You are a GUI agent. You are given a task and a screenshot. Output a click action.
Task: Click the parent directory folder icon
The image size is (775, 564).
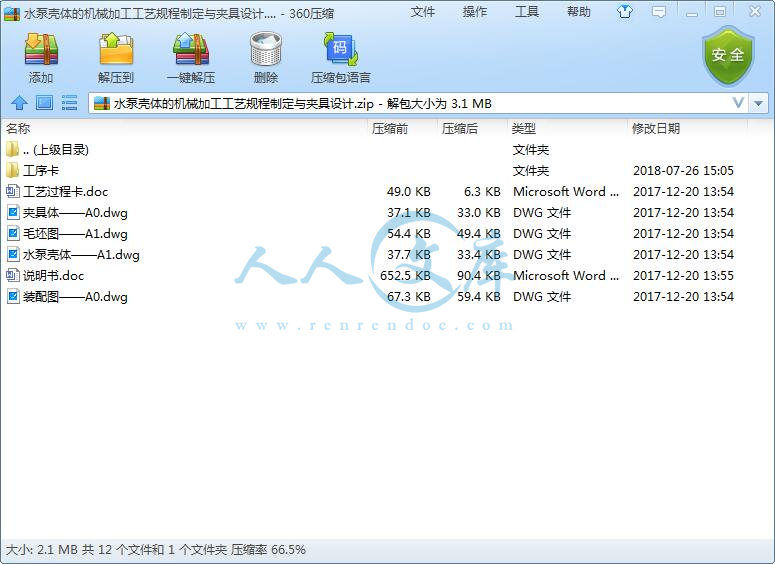pos(13,149)
